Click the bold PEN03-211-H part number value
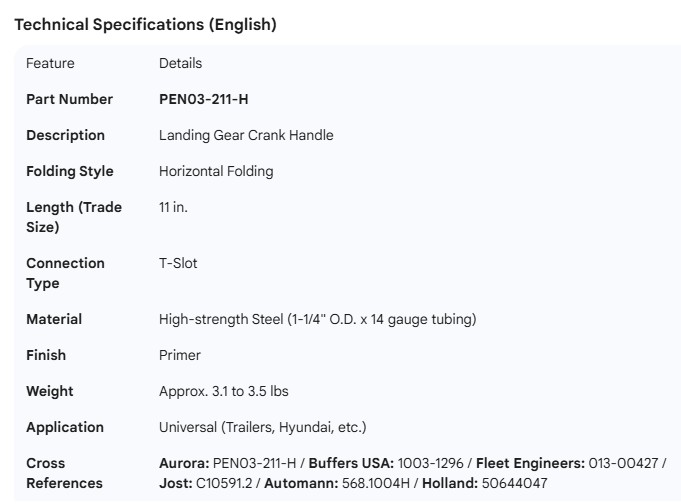Screen dimensions: 681x504 click(203, 99)
